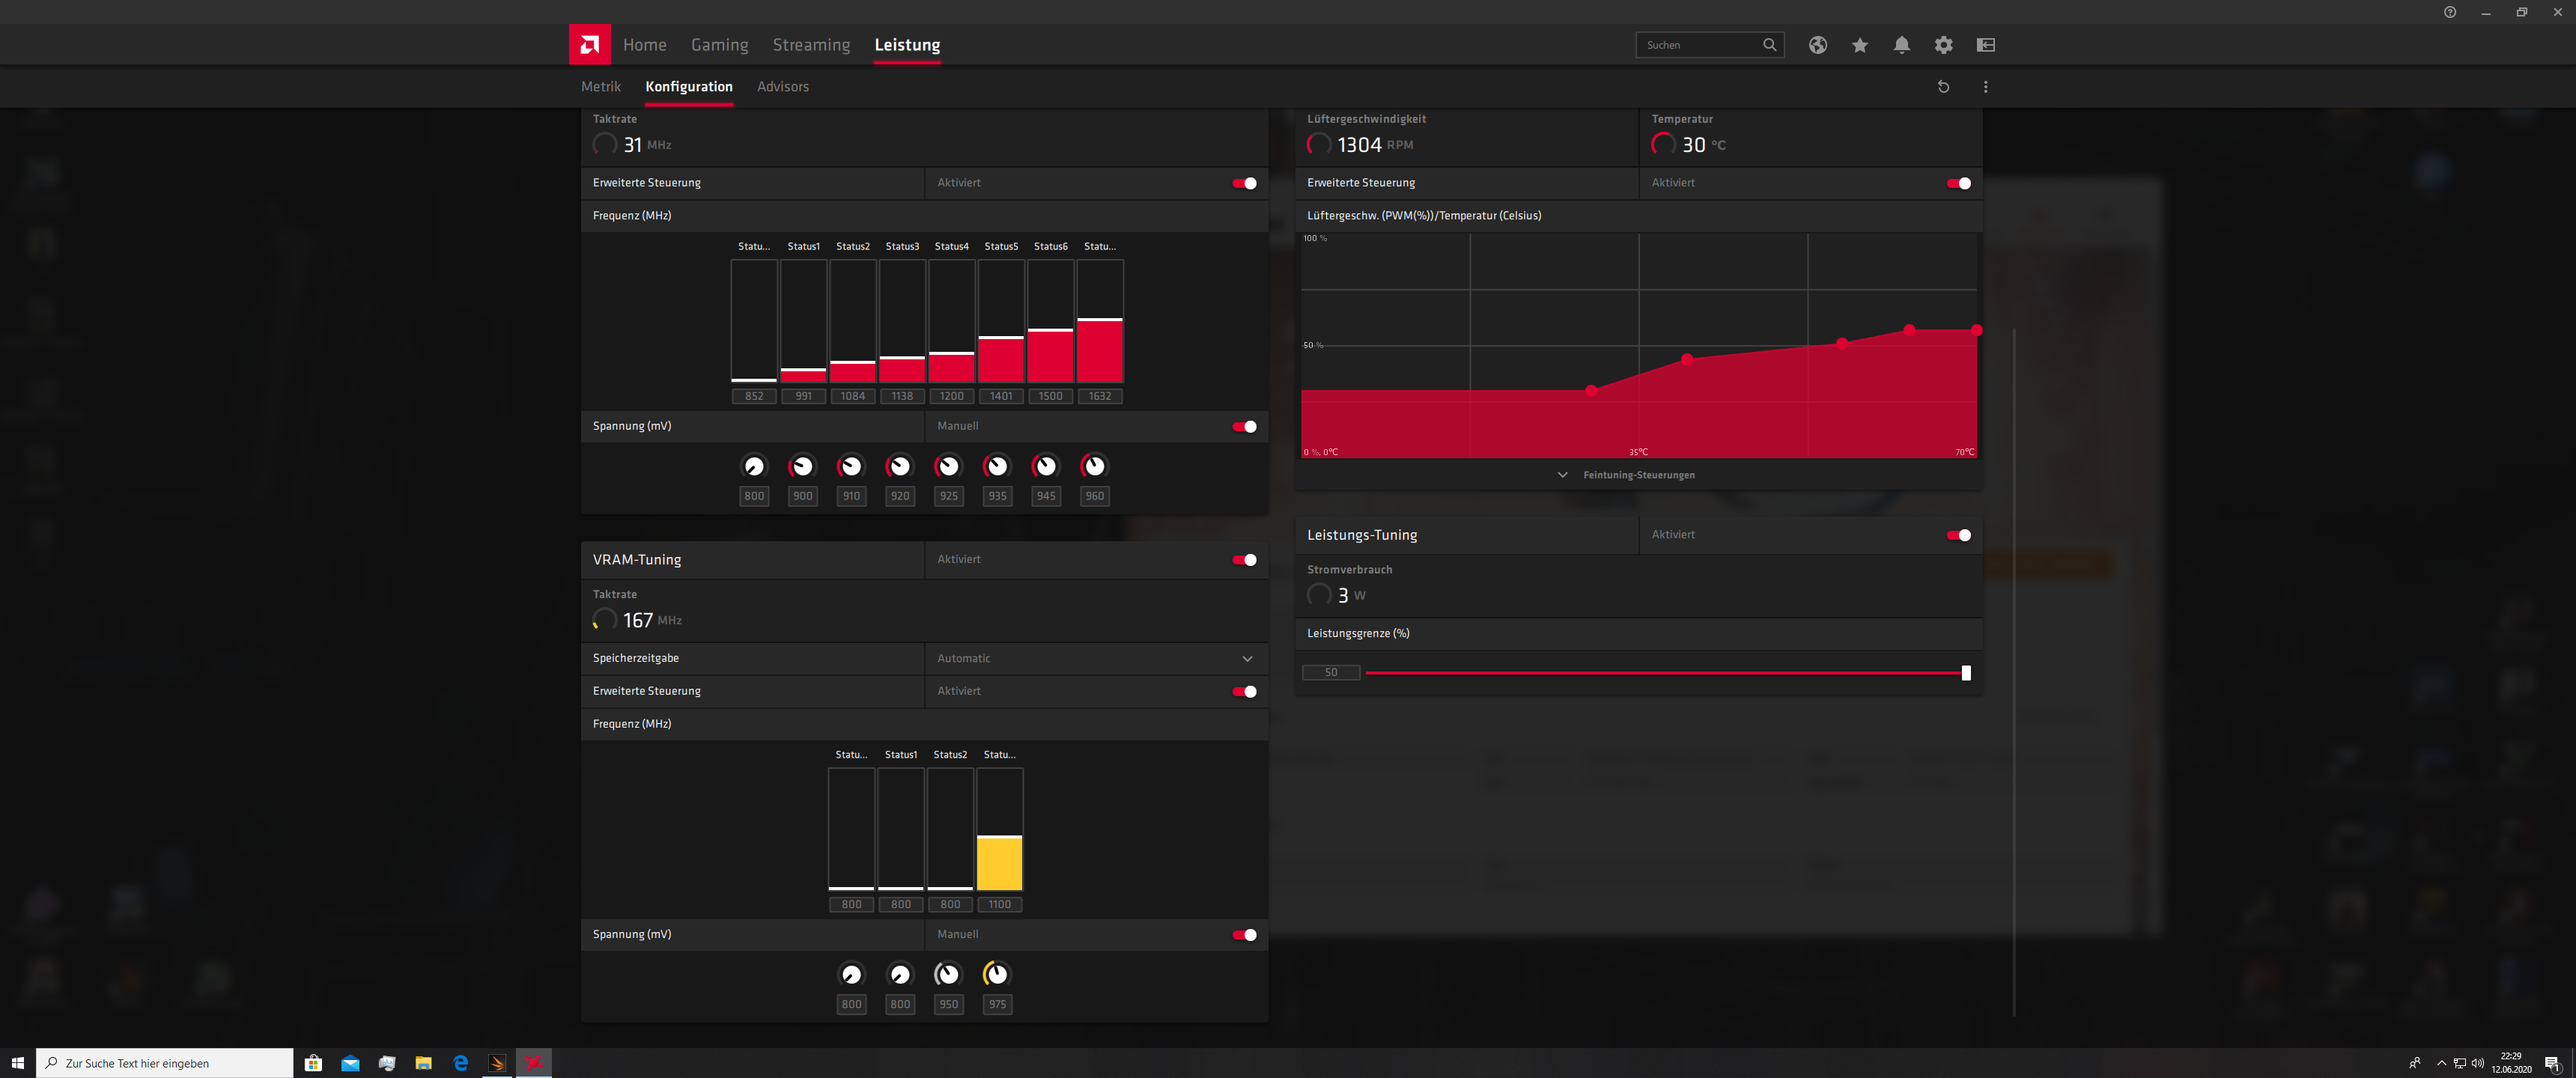Click the sidebar panel layout icon
The height and width of the screenshot is (1078, 2576).
[x=1985, y=45]
